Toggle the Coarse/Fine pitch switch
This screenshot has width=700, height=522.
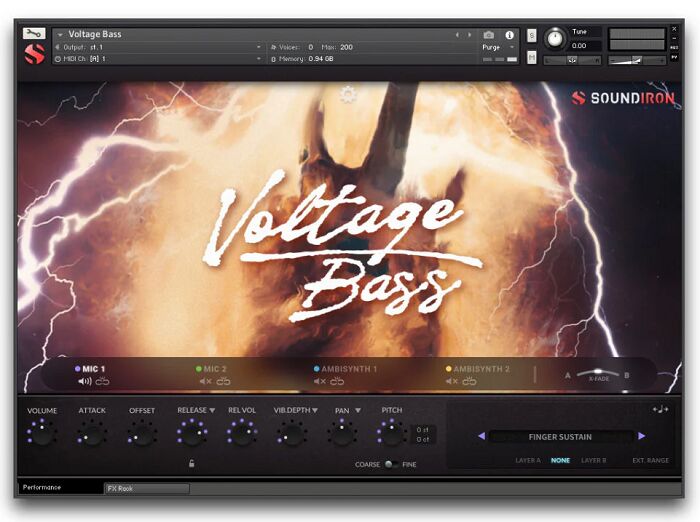tap(391, 464)
